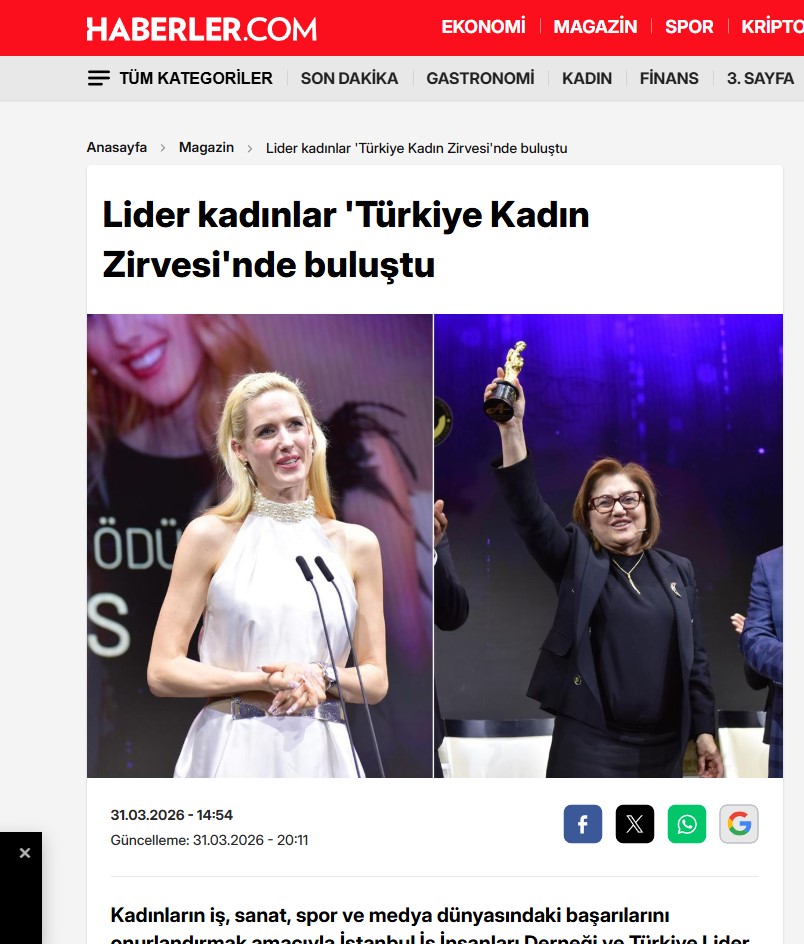This screenshot has width=804, height=944.
Task: Go to SON DAKİKA news
Action: tap(349, 78)
